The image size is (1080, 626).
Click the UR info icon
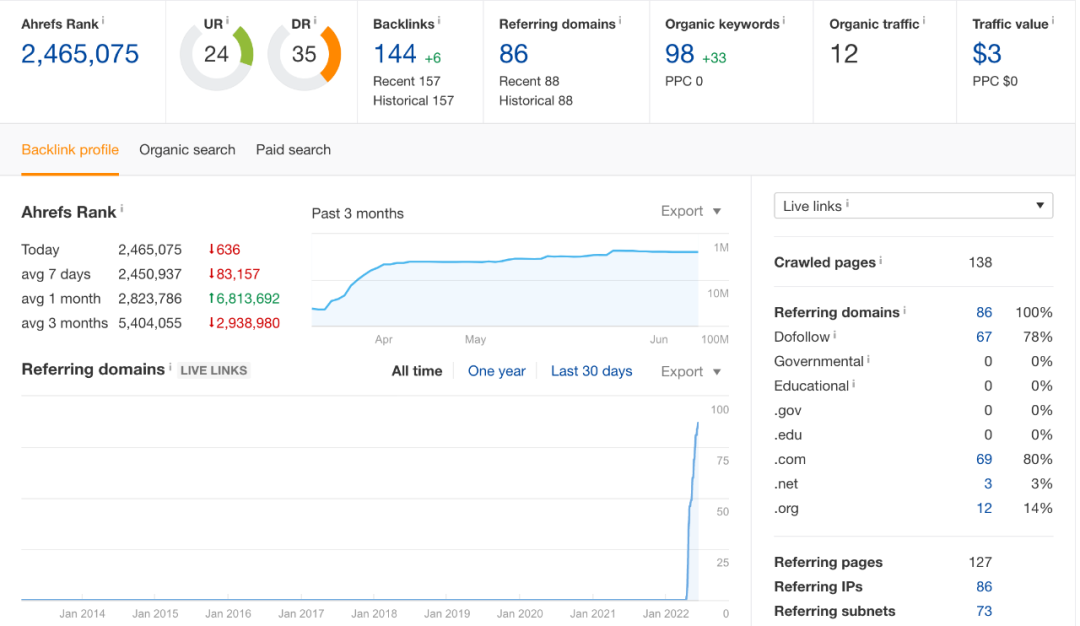[x=227, y=20]
